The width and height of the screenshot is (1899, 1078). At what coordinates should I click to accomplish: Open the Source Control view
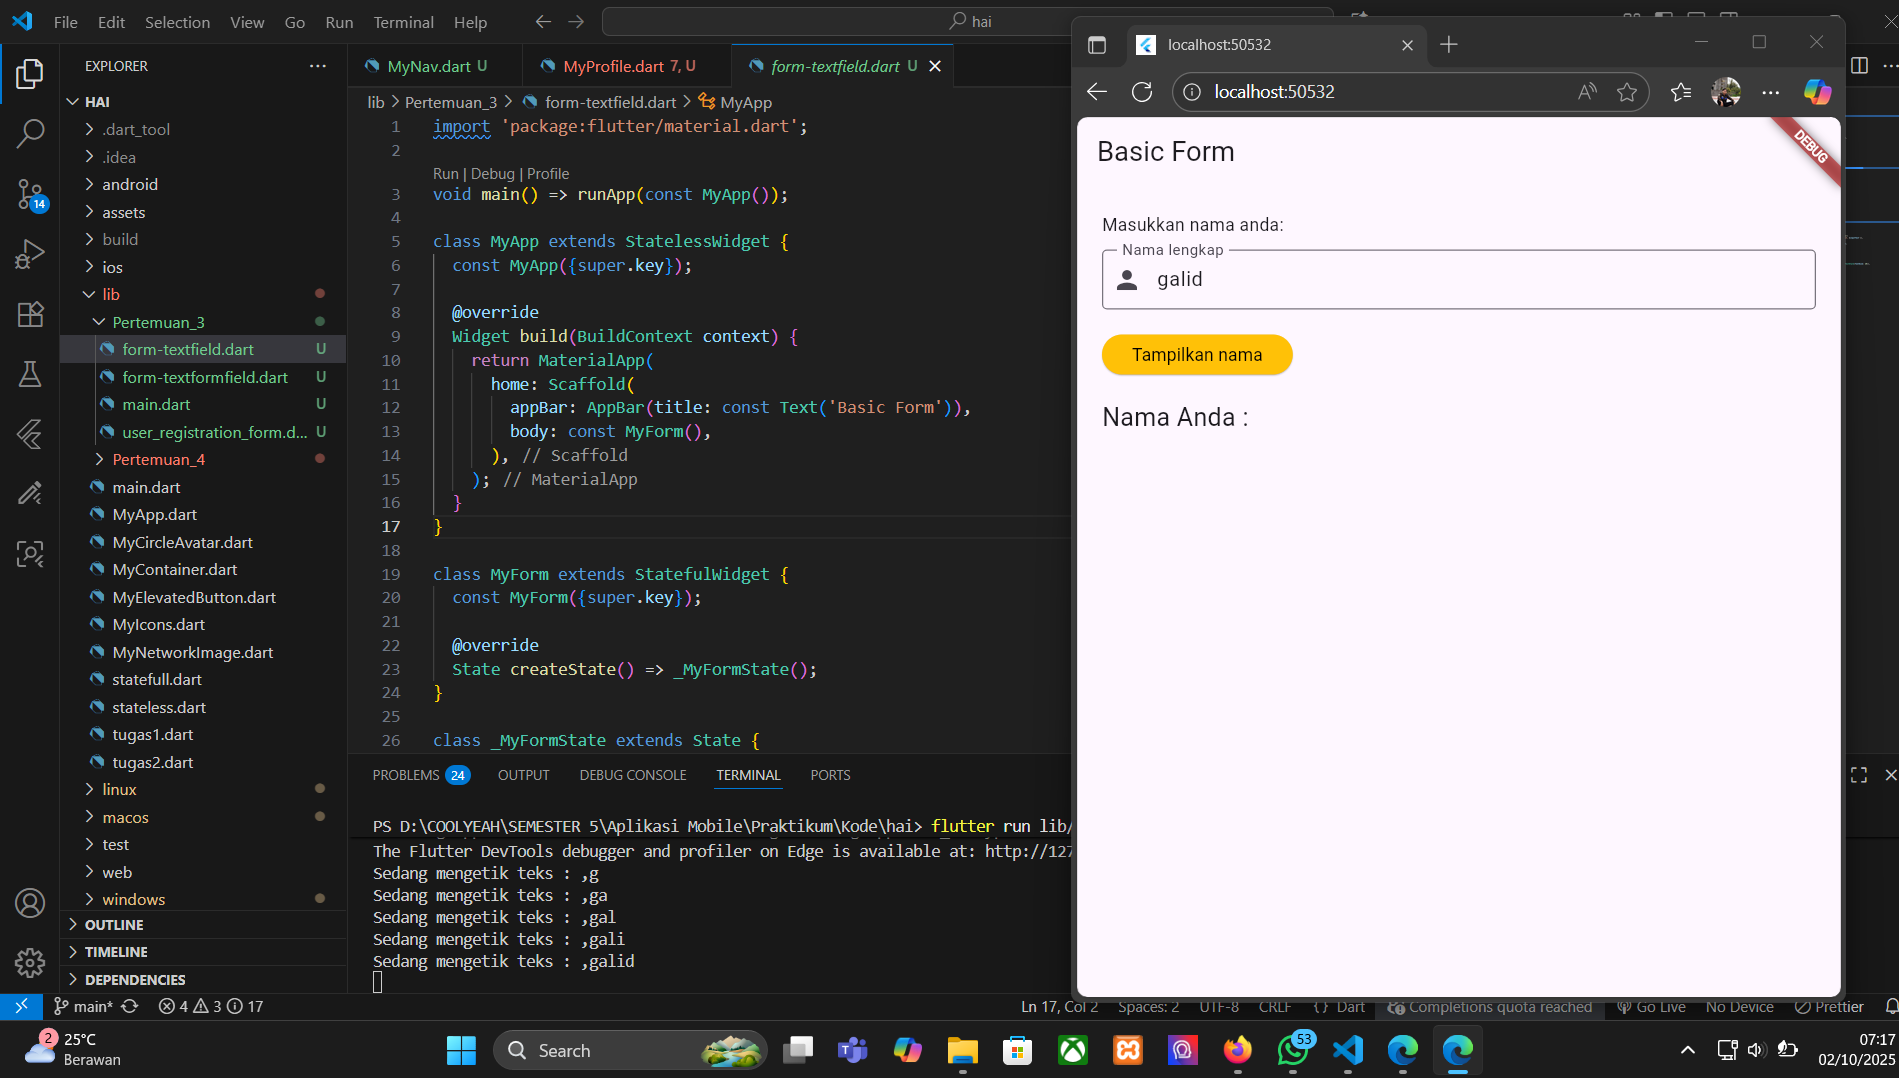tap(30, 194)
